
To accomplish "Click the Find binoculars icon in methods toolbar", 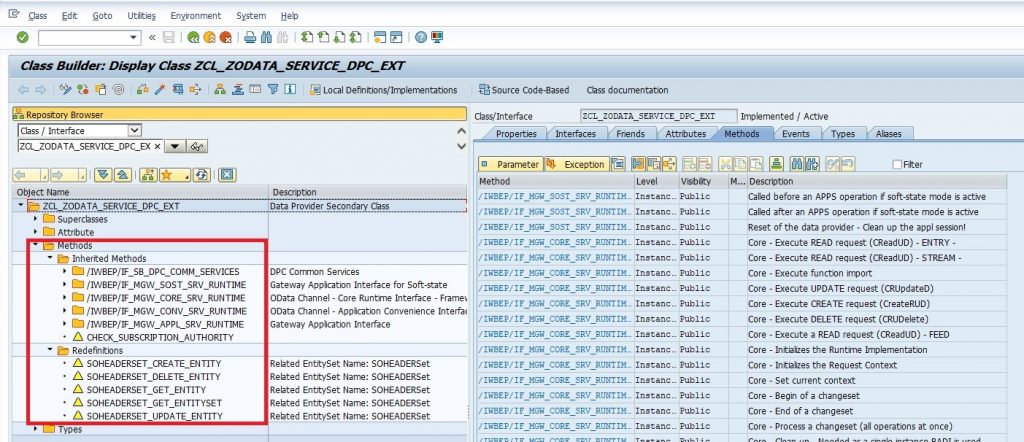I will [796, 164].
